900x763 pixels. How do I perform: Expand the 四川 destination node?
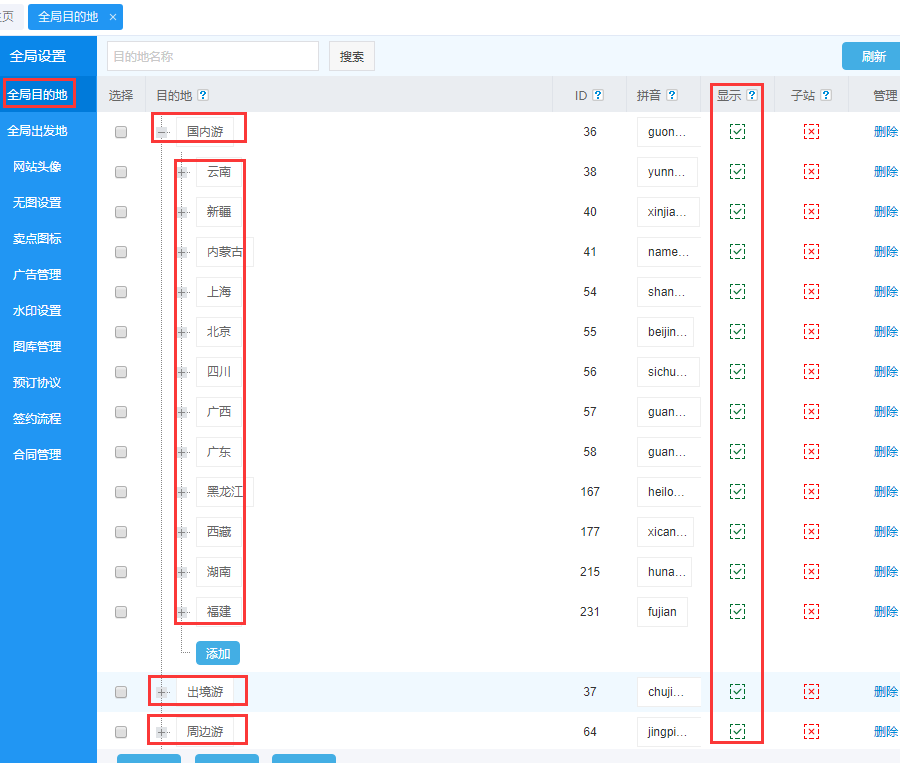click(x=183, y=372)
